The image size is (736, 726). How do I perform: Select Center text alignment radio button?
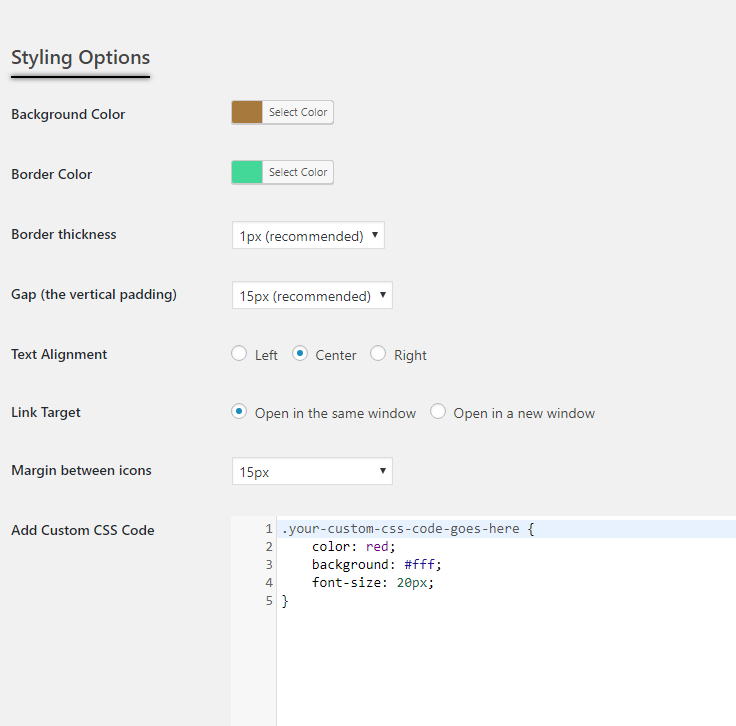pyautogui.click(x=300, y=353)
